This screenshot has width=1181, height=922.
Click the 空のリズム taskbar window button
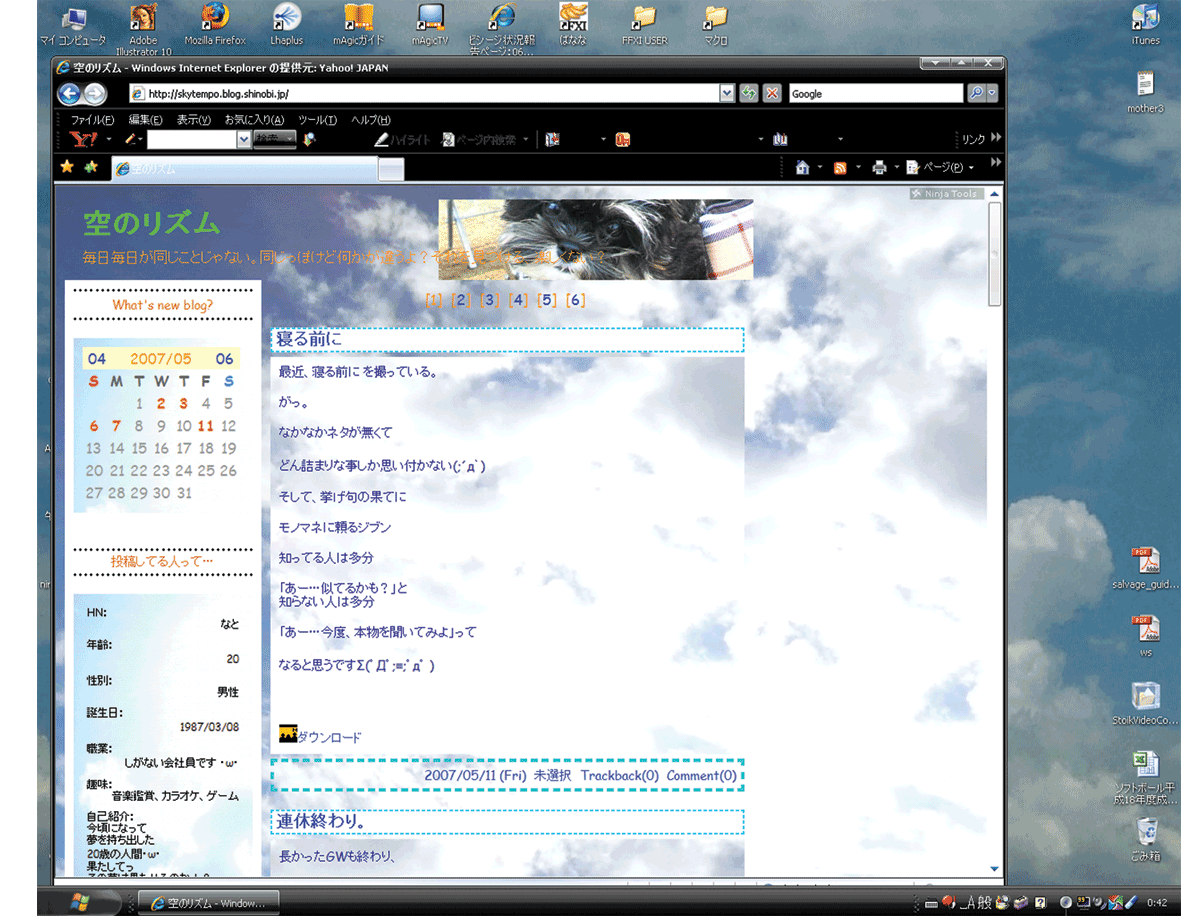209,902
